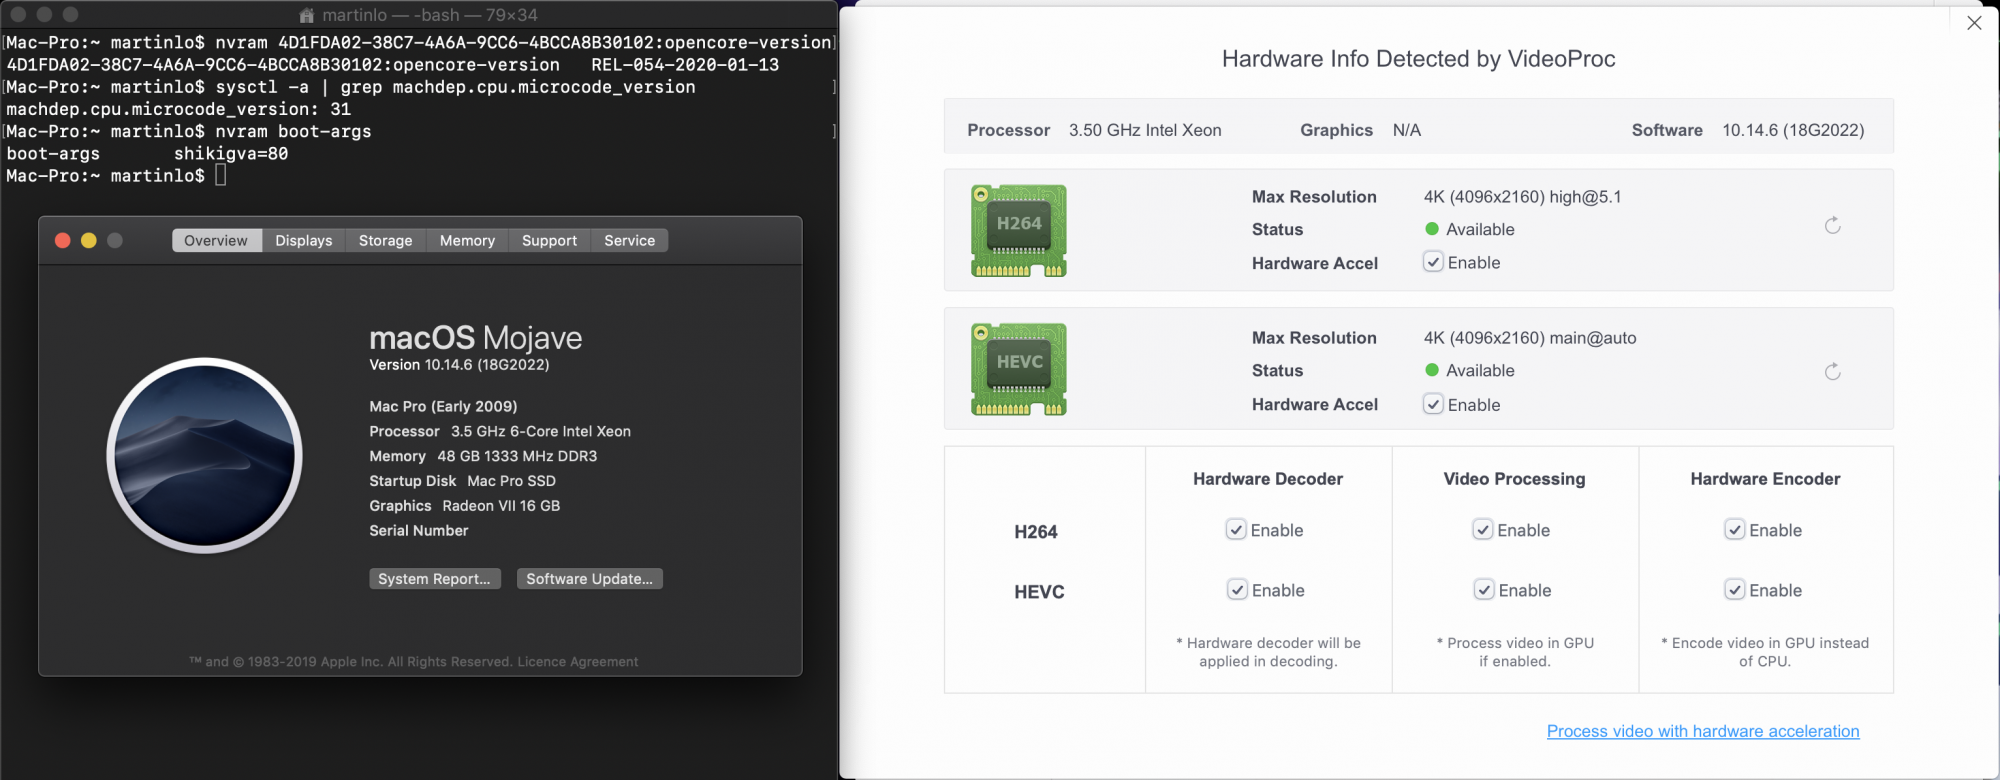The width and height of the screenshot is (2000, 780).
Task: Toggle H264 Video Processing Enable checkbox
Action: click(x=1483, y=530)
